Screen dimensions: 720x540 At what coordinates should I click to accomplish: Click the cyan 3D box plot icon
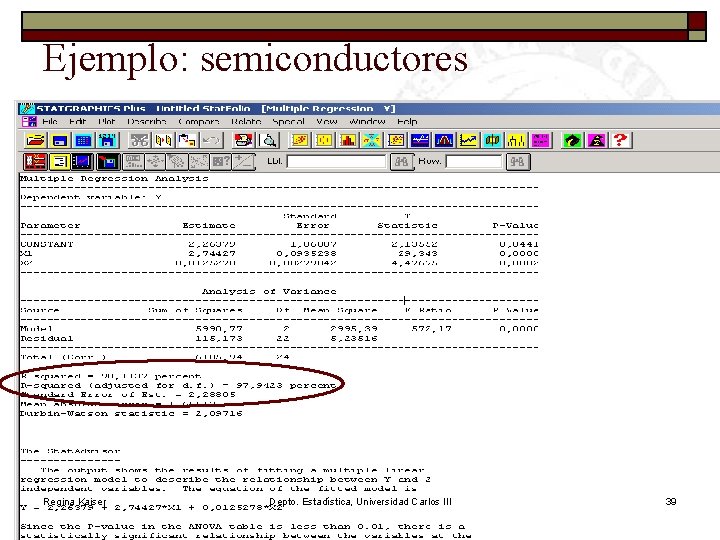tap(492, 140)
